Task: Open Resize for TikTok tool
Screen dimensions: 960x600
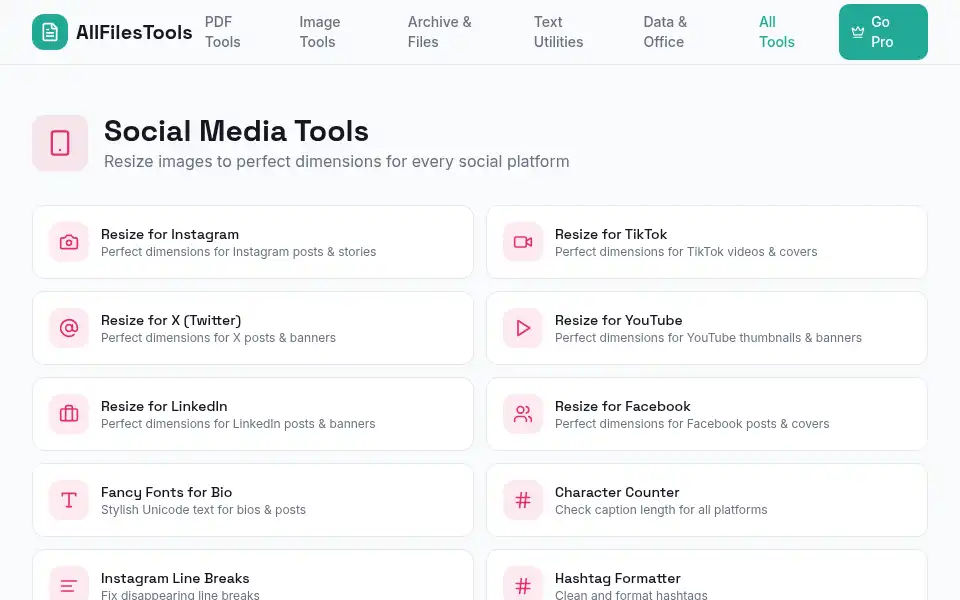Action: coord(707,242)
